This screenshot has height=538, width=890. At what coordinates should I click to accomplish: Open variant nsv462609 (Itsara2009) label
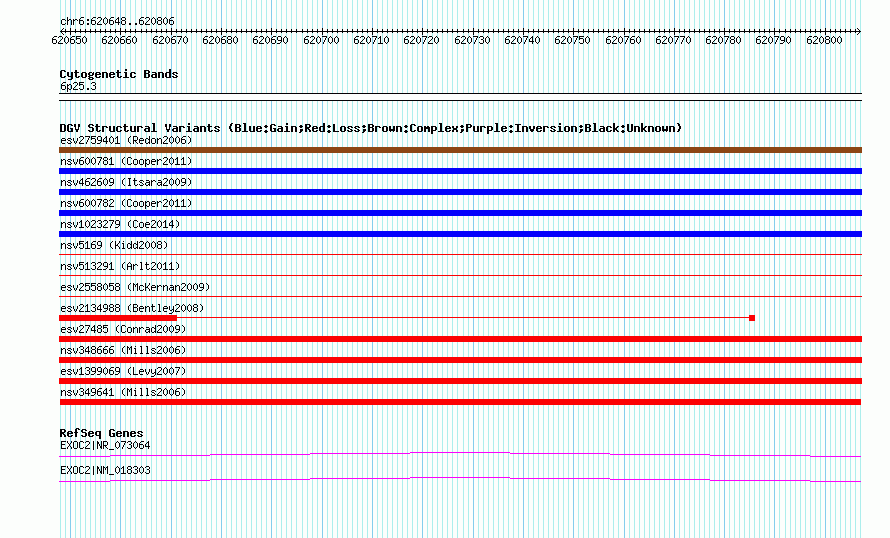coord(126,182)
